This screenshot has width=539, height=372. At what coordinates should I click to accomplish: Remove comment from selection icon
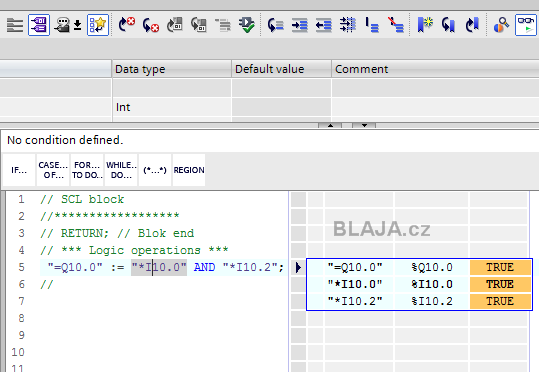pos(396,25)
